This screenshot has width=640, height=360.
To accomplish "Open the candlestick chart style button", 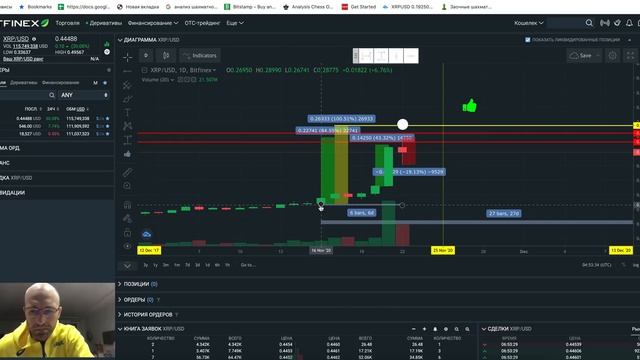I will click(166, 56).
